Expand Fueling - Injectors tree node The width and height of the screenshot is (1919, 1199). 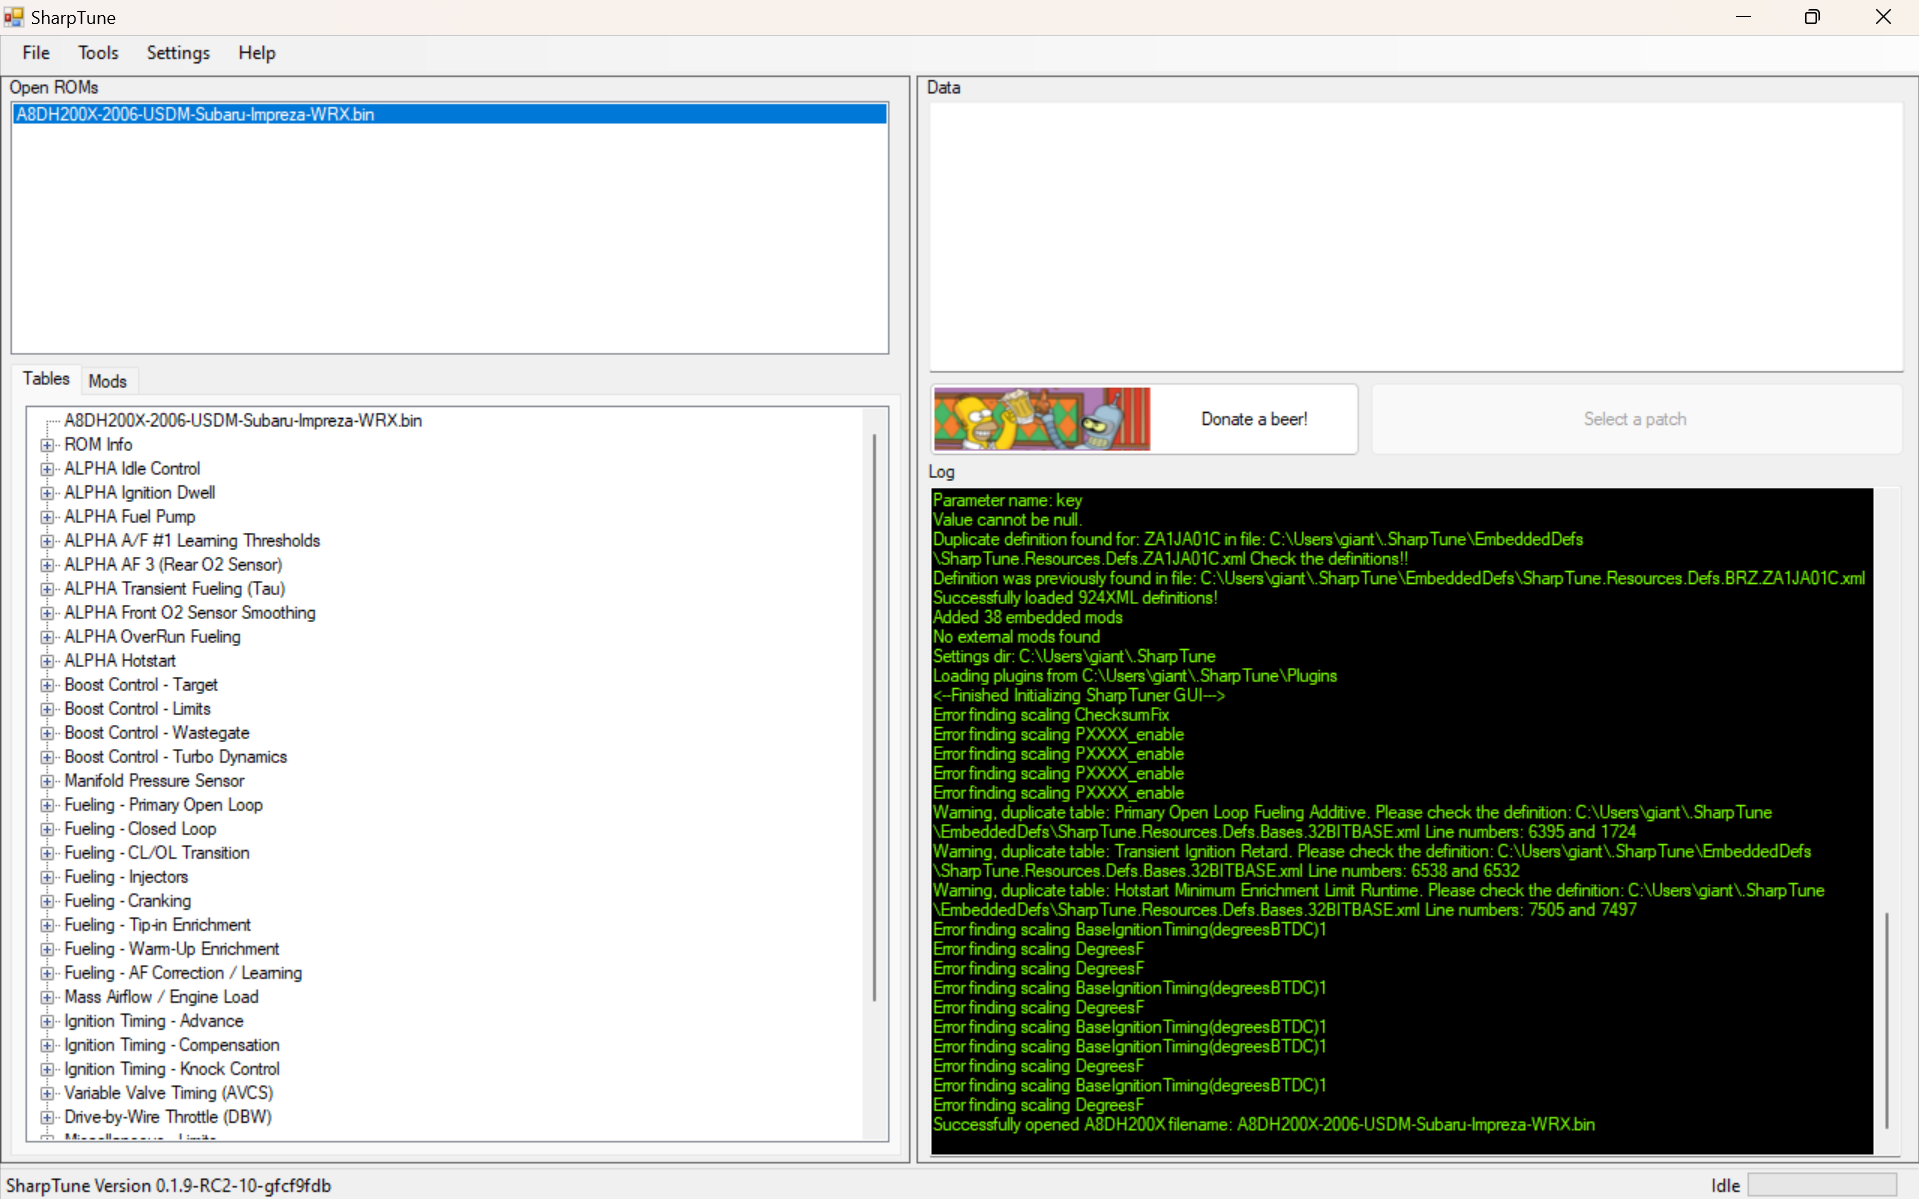[x=47, y=877]
